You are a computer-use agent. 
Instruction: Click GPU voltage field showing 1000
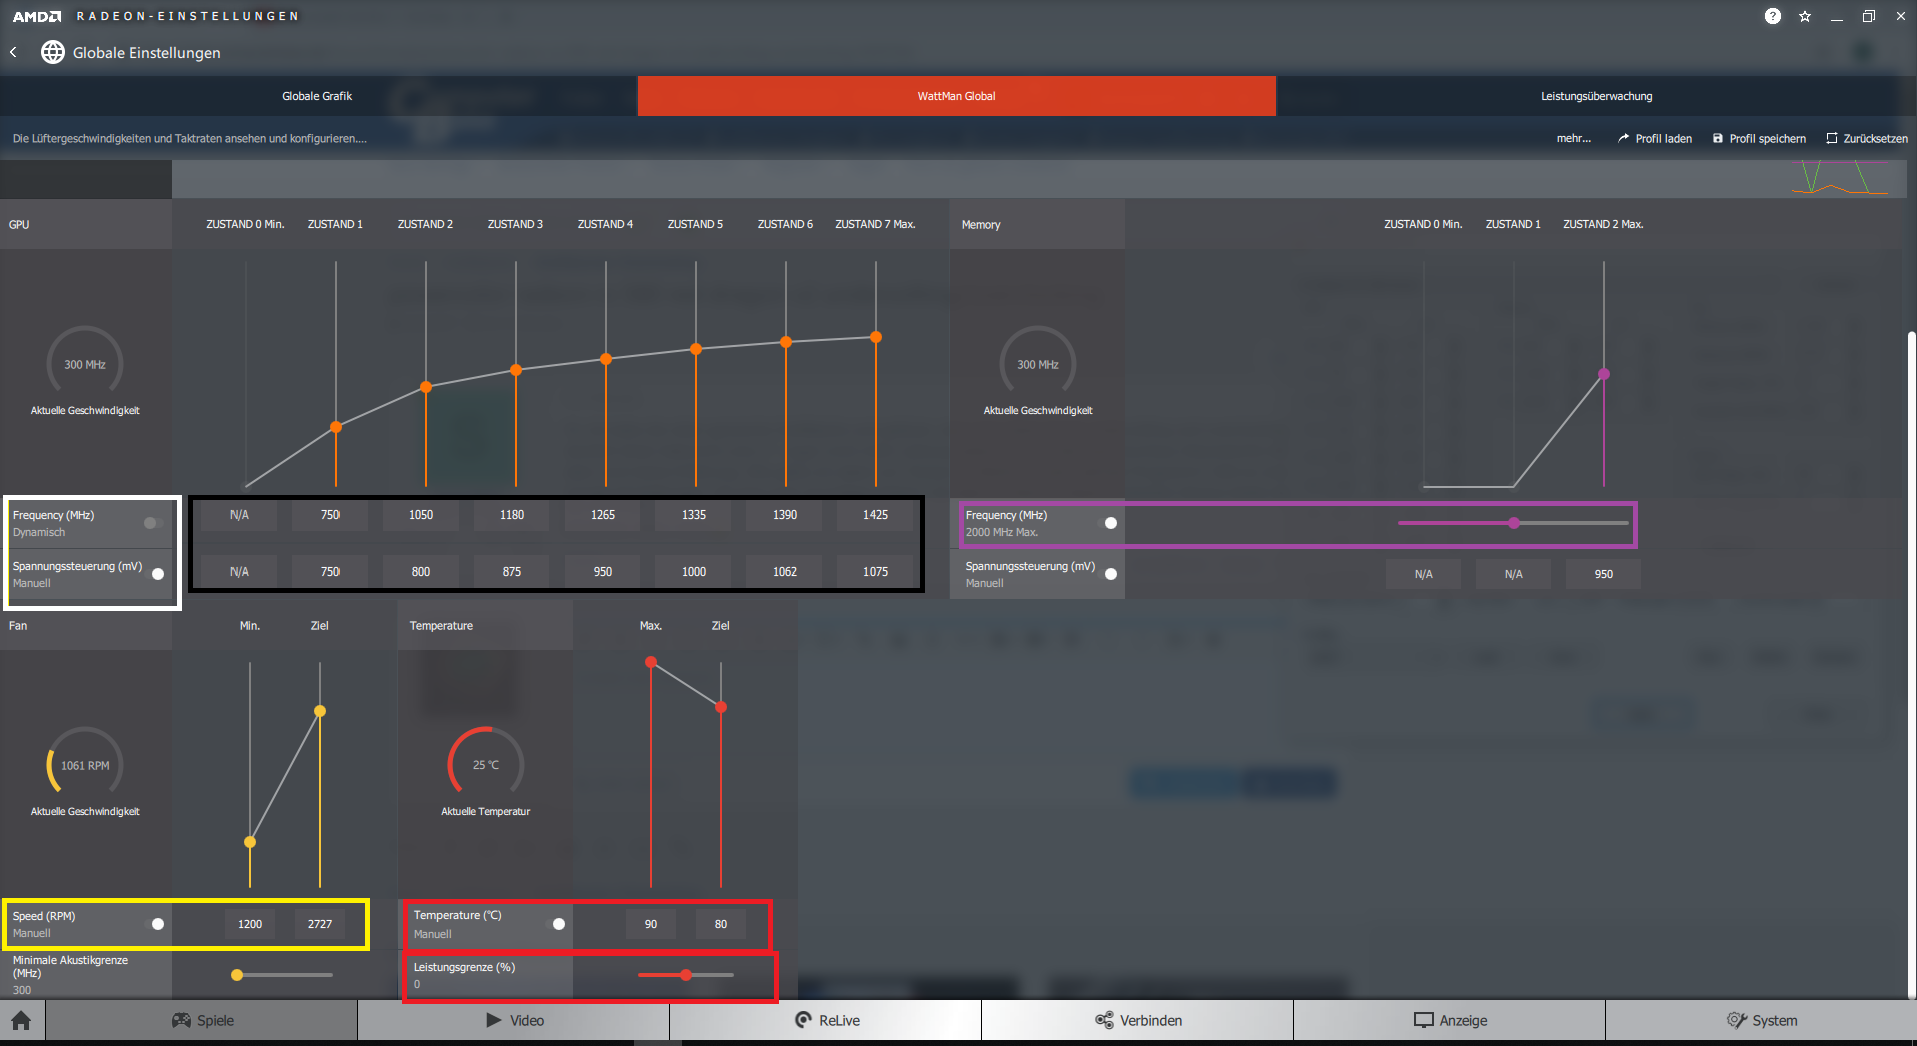(x=694, y=572)
